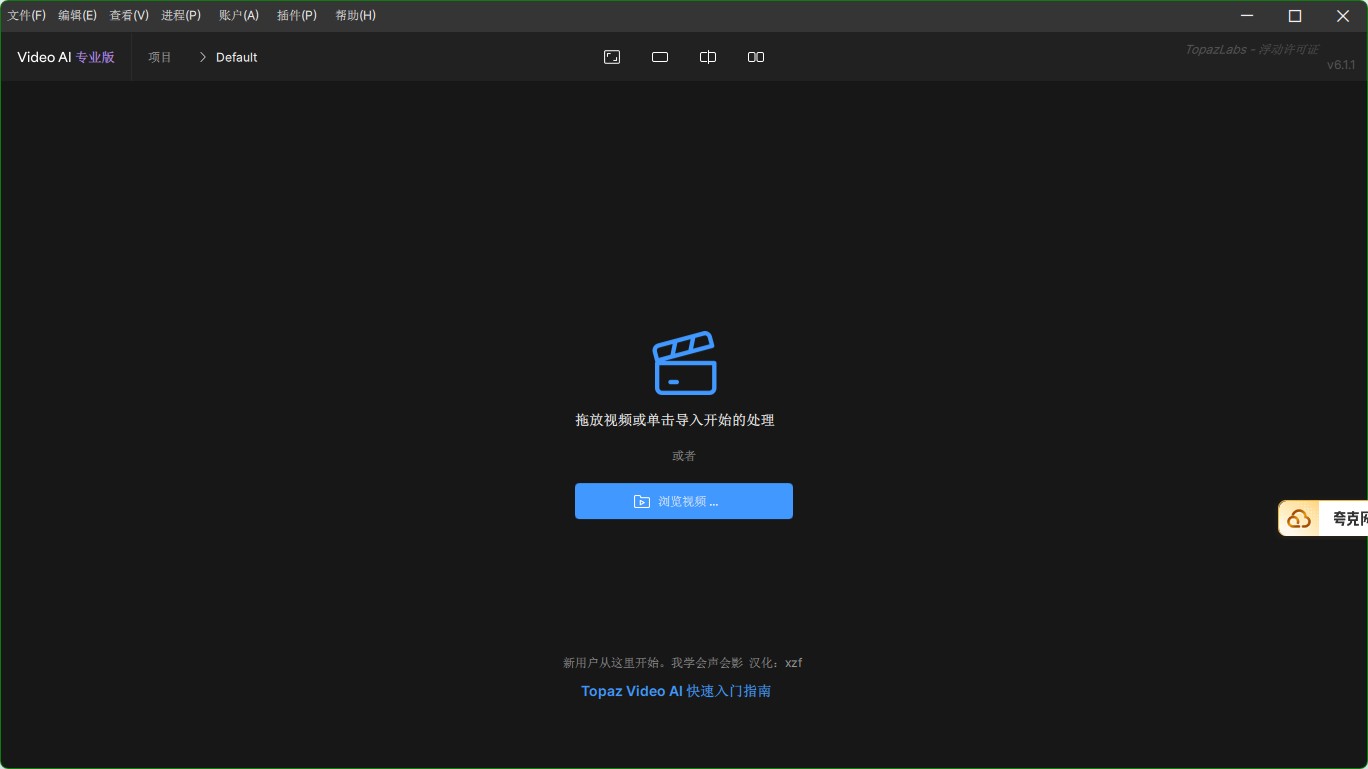The height and width of the screenshot is (769, 1368).
Task: Open the 文件(F) menu
Action: 27,15
